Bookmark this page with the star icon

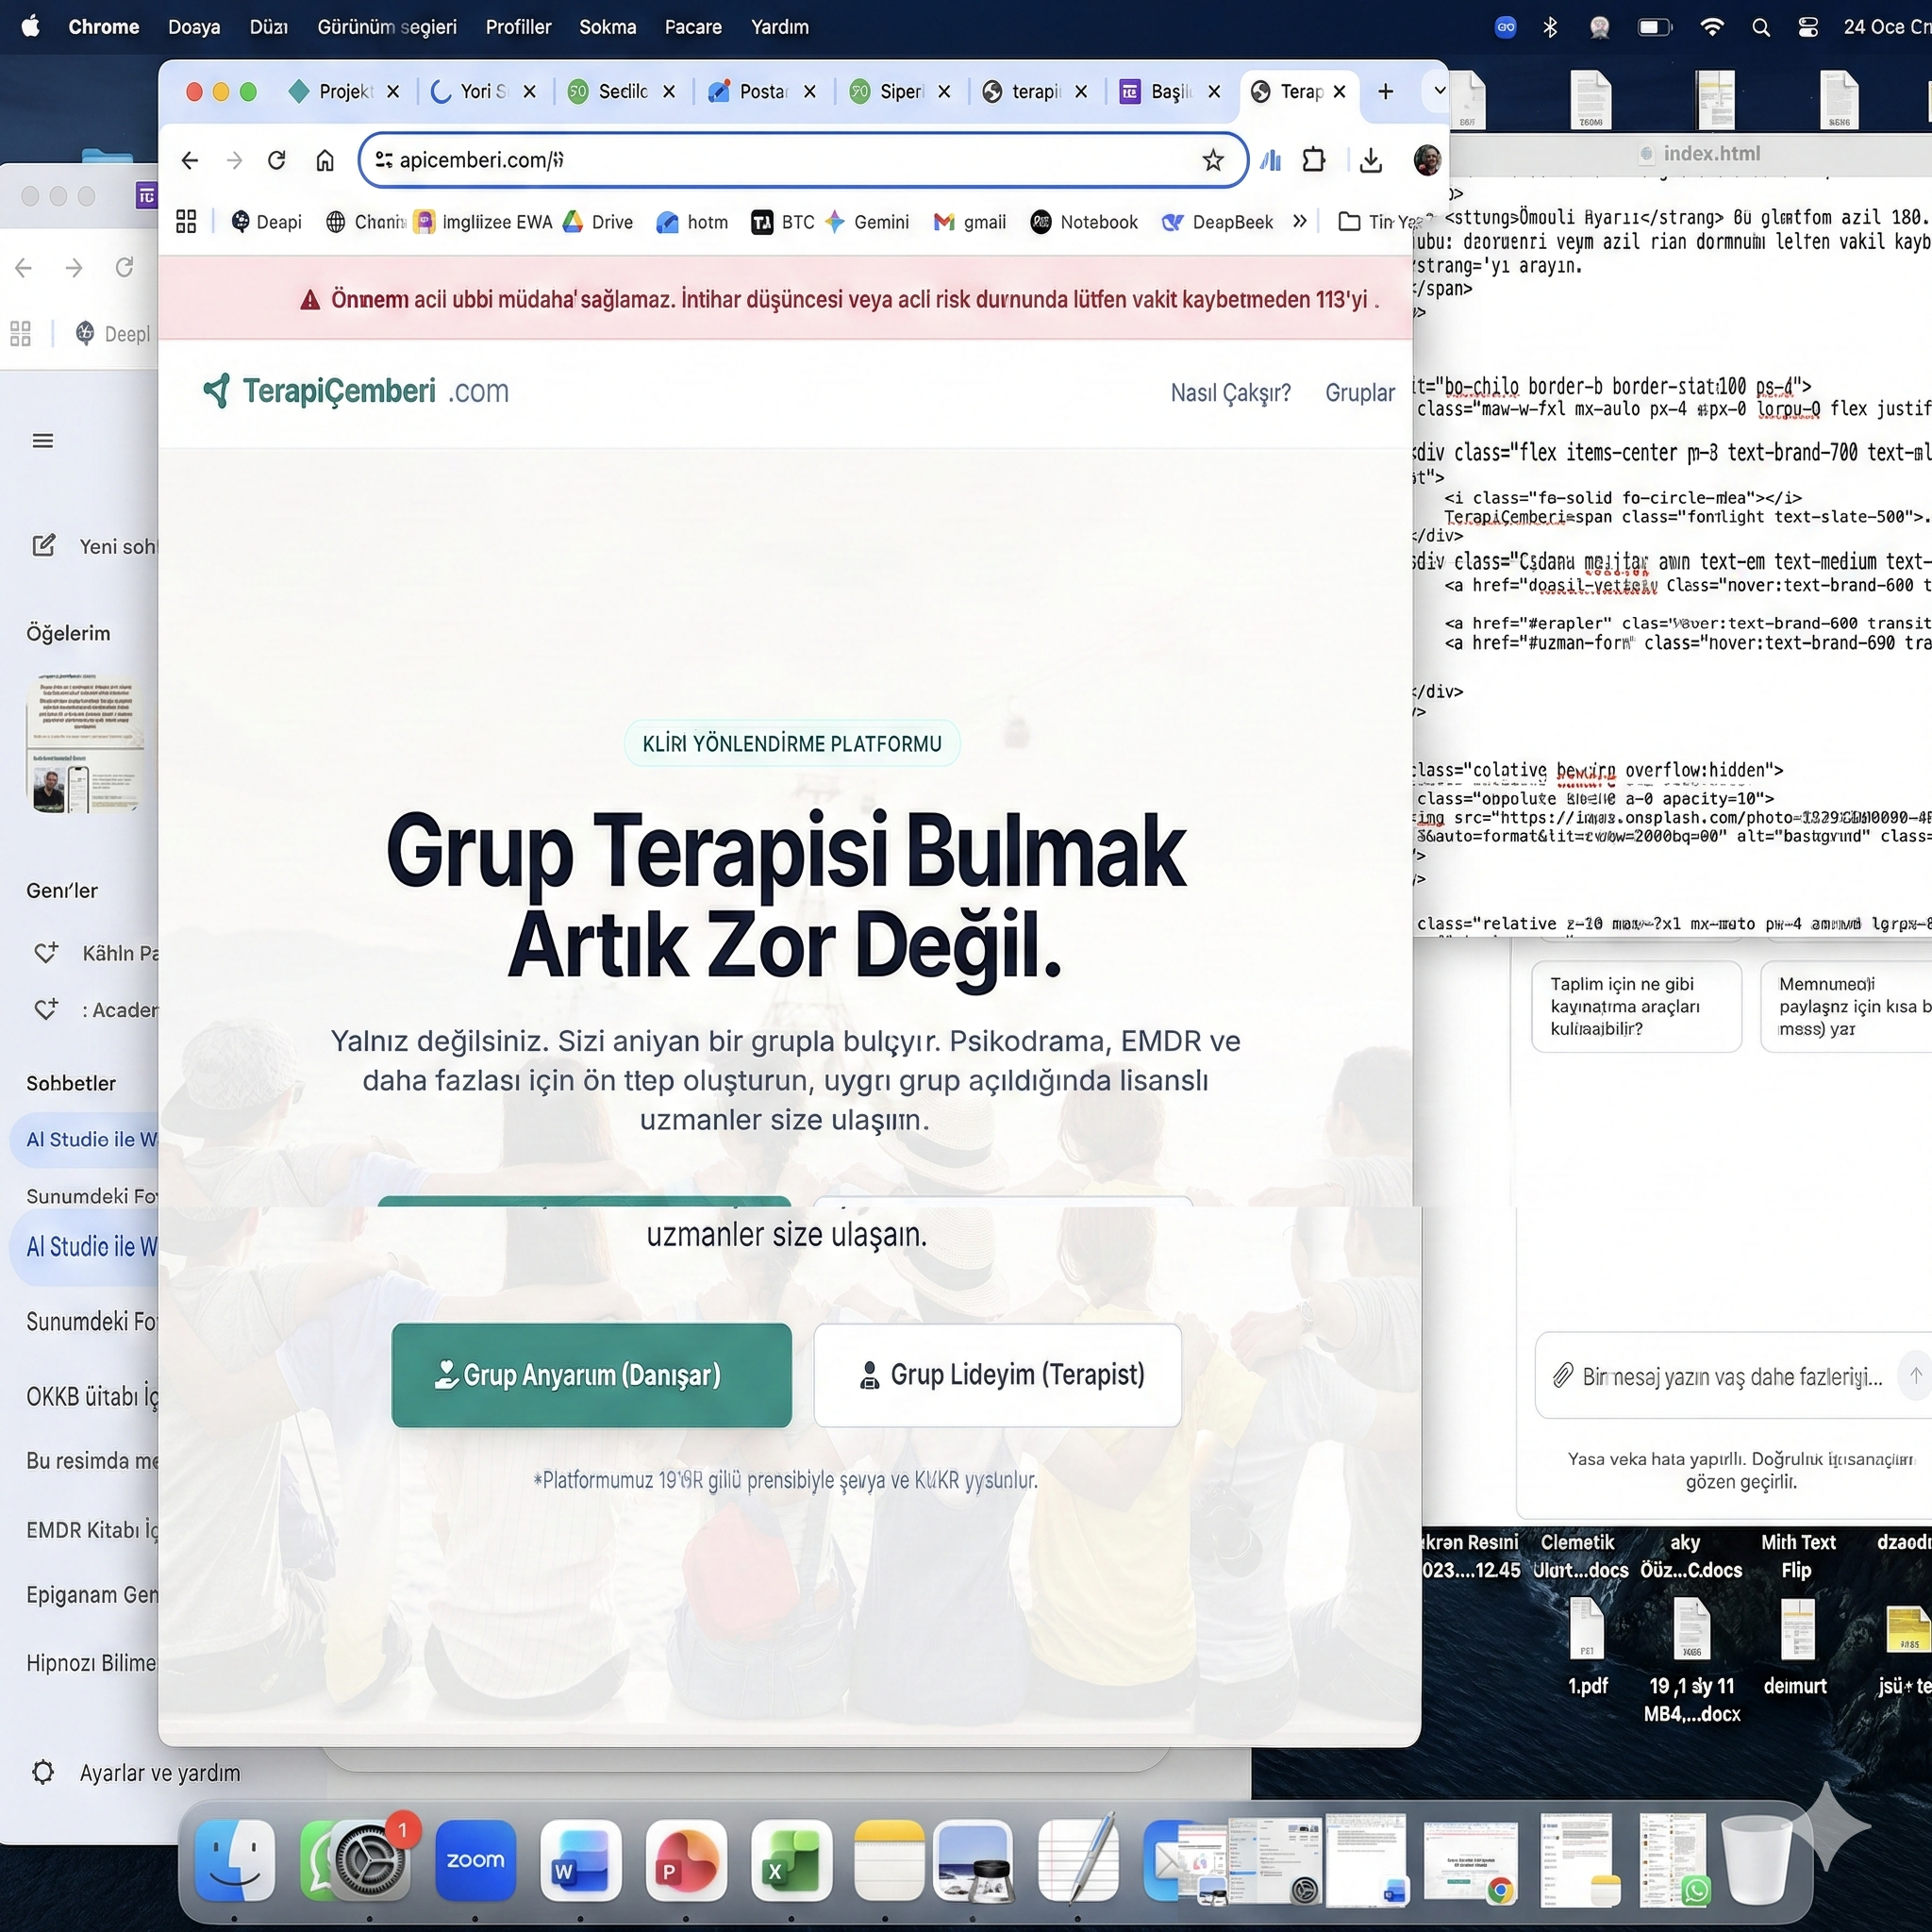coord(1212,160)
